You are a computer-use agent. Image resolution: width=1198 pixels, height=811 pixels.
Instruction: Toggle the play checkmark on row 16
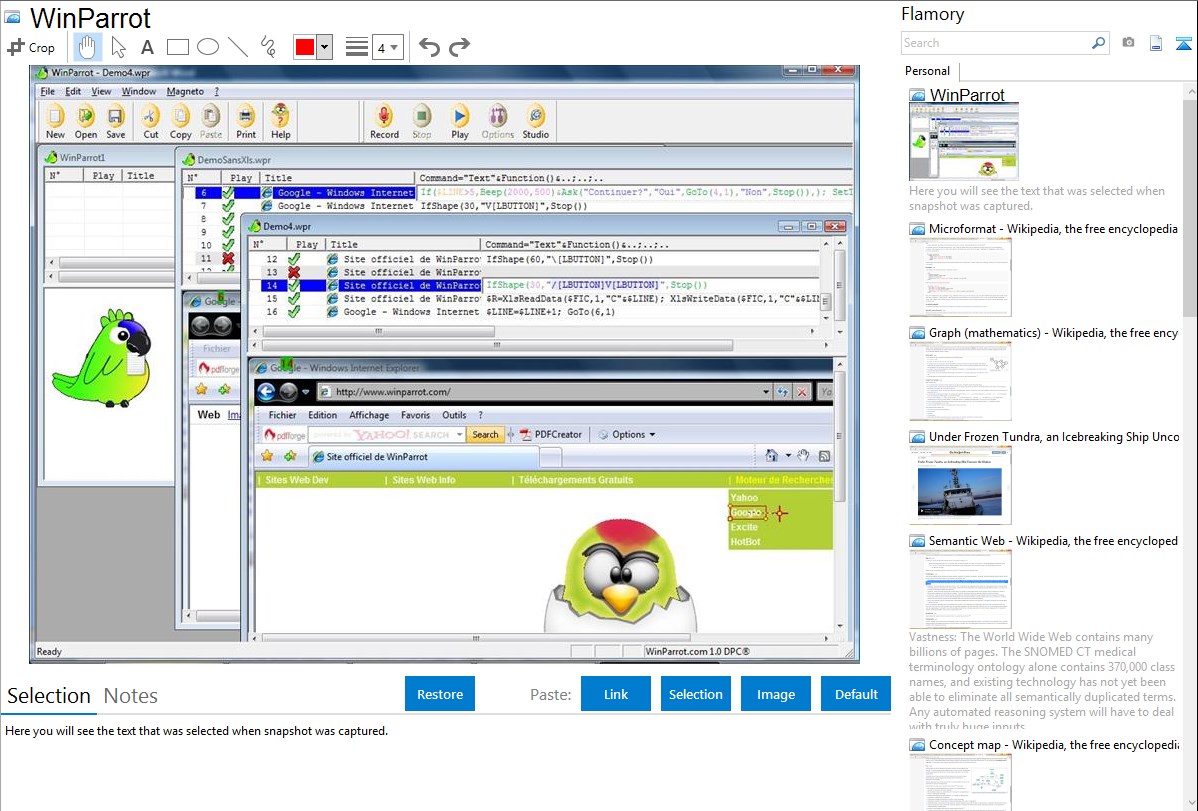[294, 312]
